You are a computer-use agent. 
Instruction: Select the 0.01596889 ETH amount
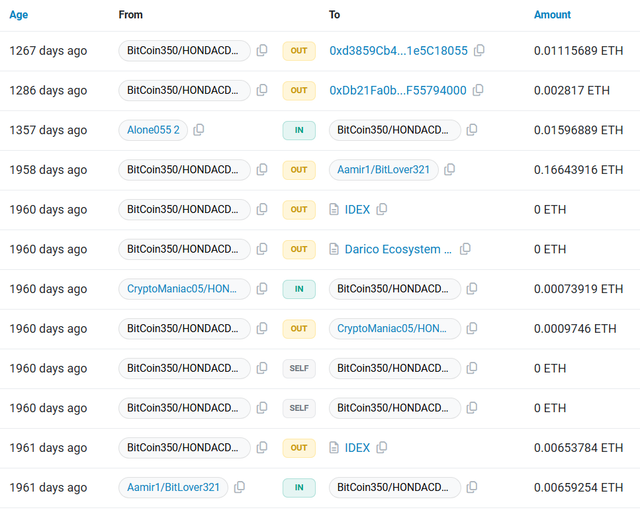578,130
